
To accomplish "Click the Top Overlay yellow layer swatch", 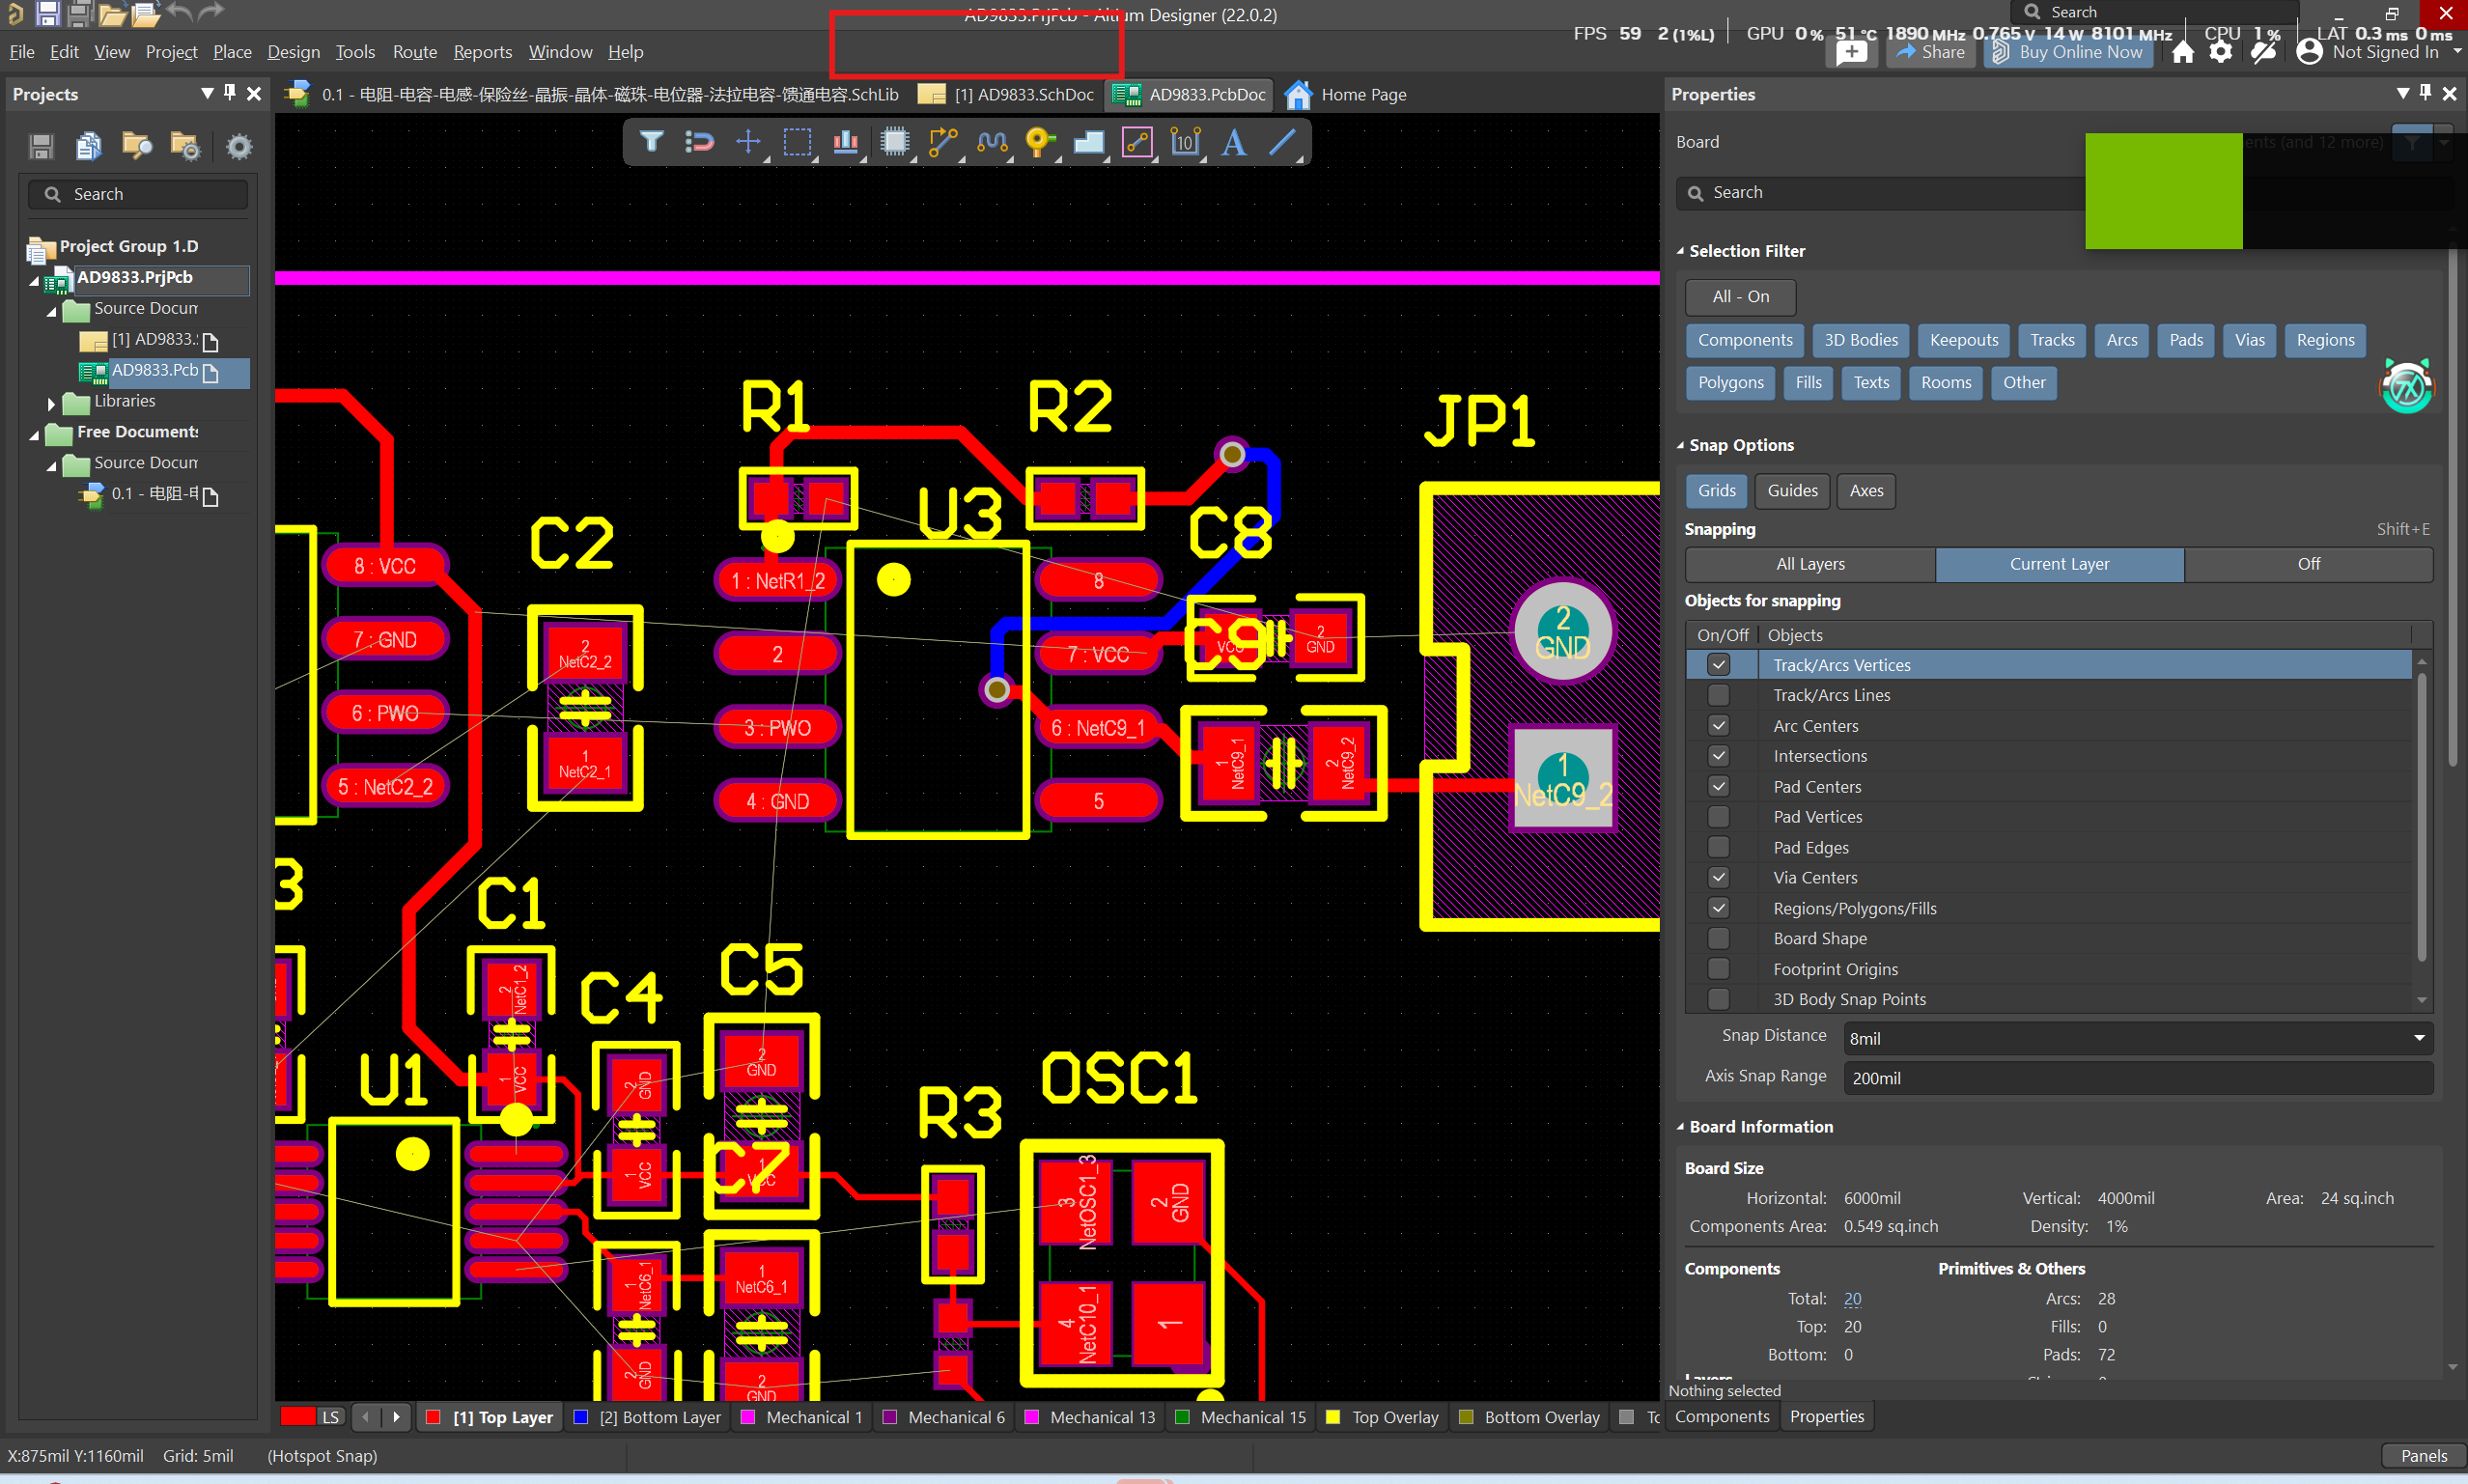I will 1332,1417.
